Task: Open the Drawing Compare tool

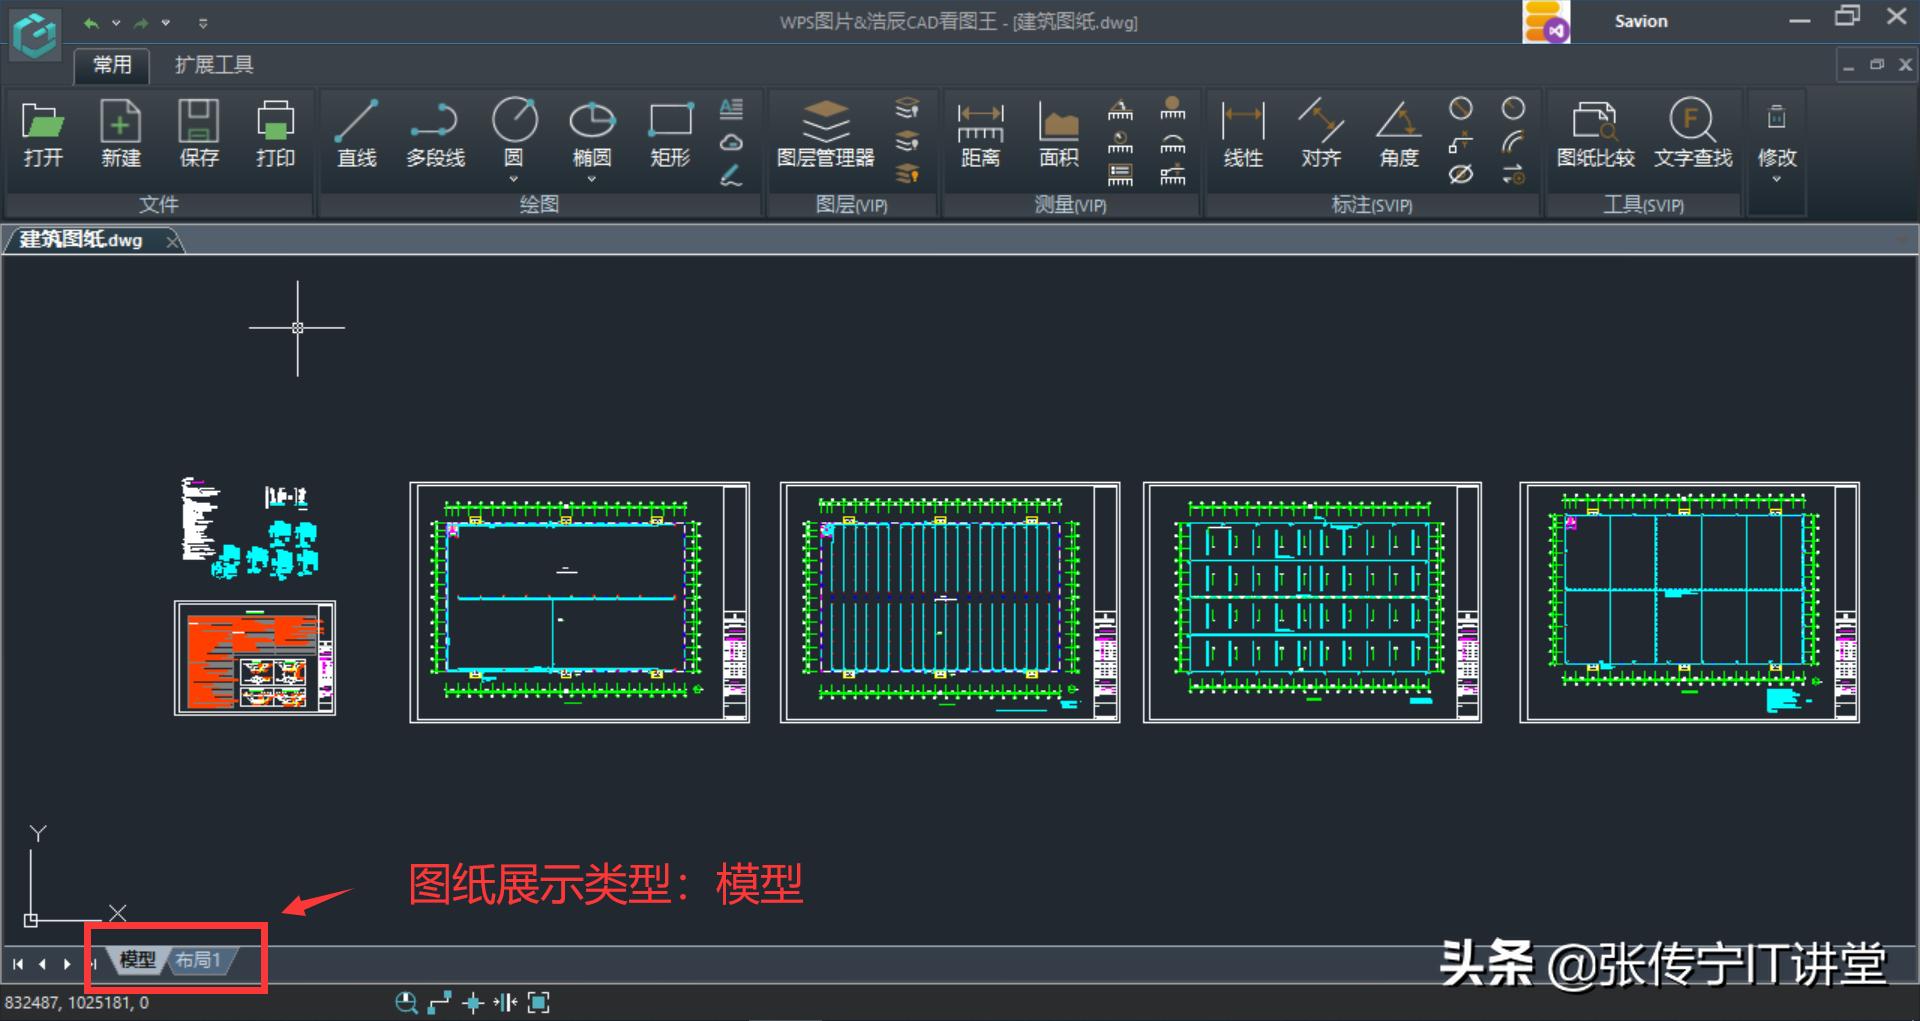Action: pyautogui.click(x=1594, y=135)
